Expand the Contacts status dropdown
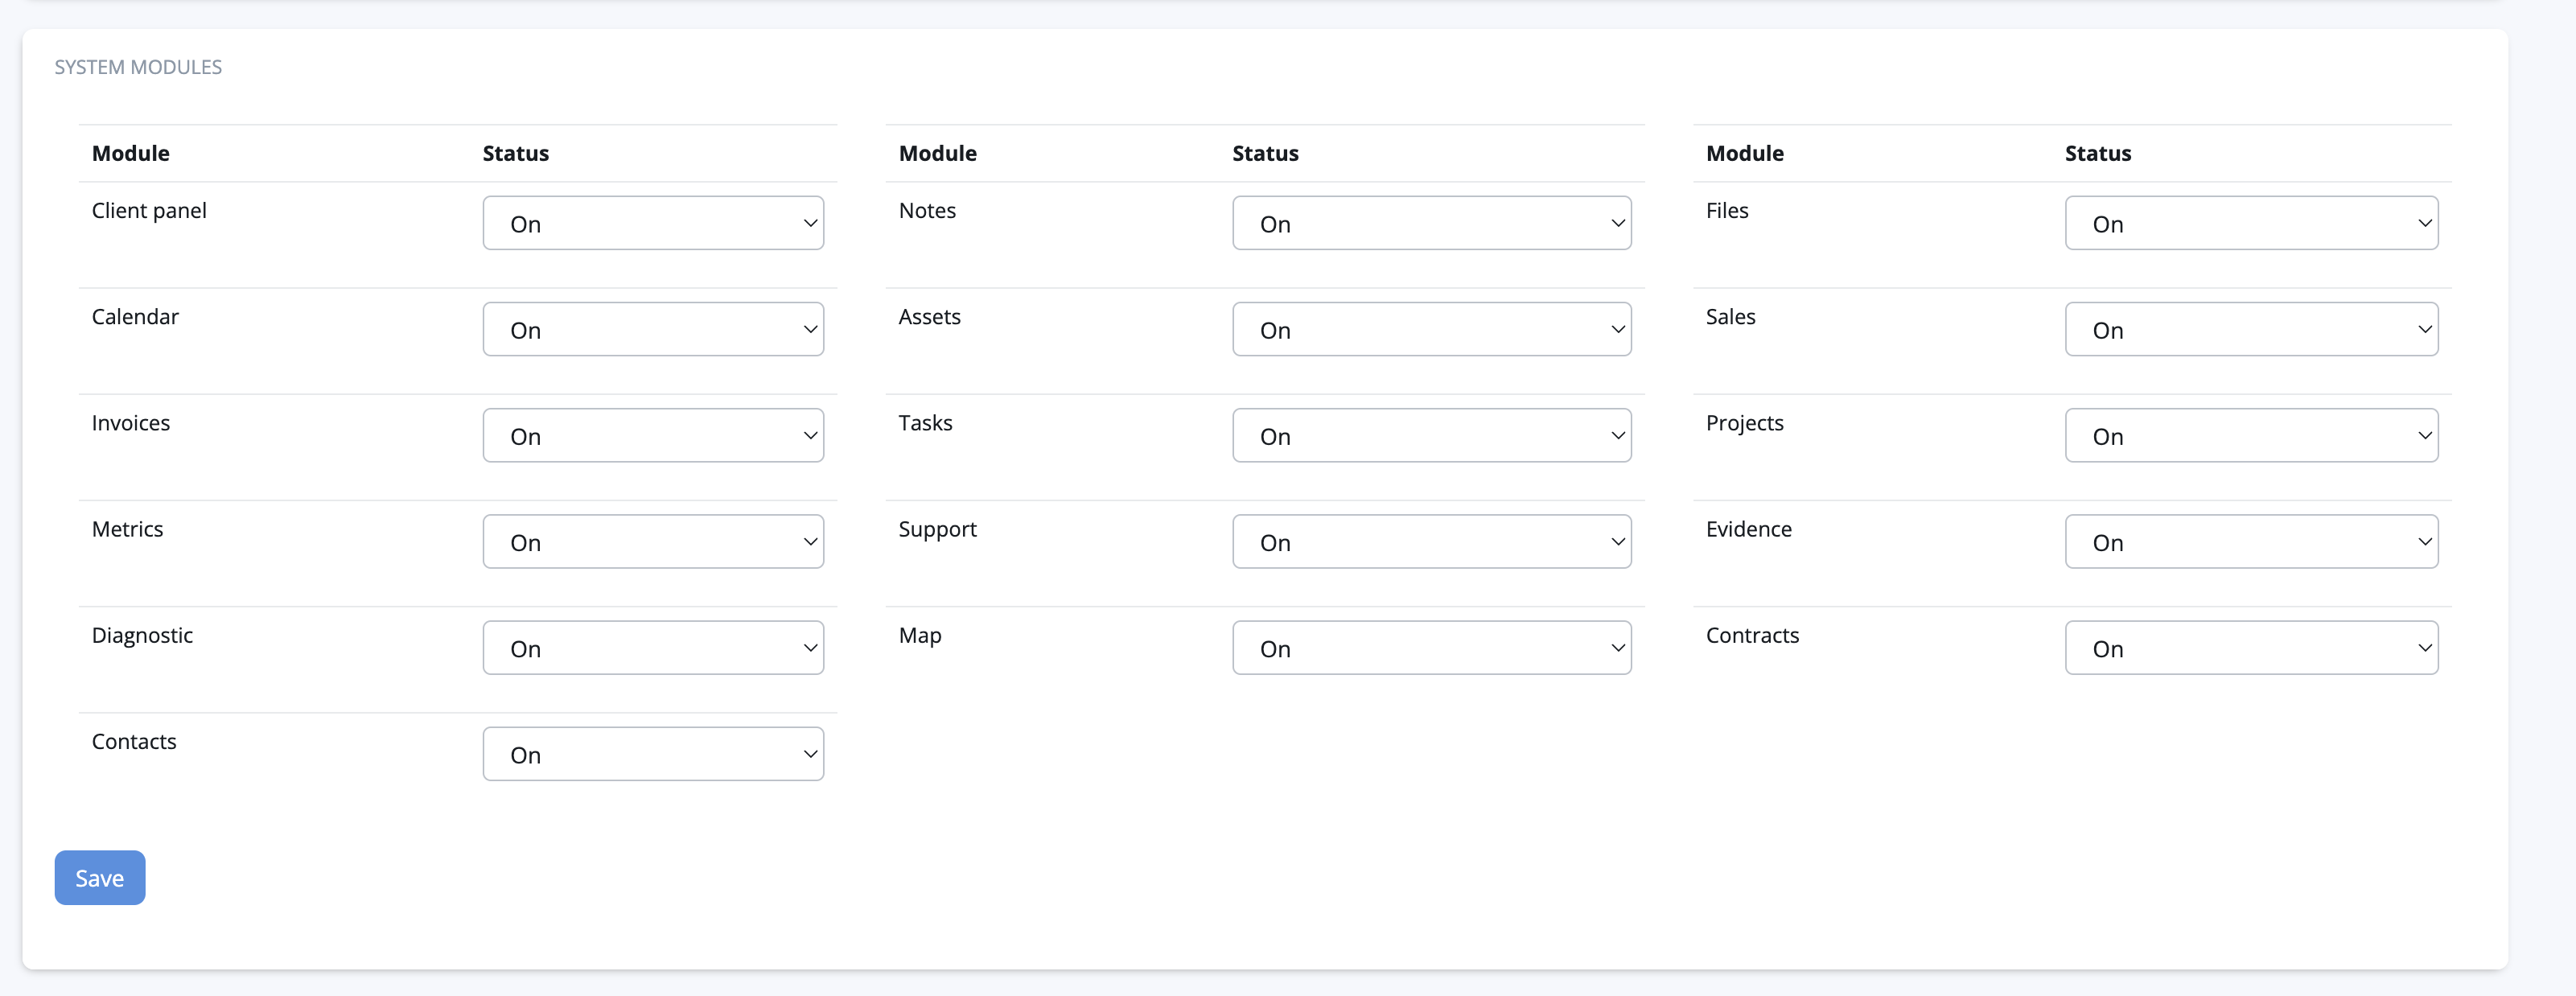Image resolution: width=2576 pixels, height=996 pixels. pos(653,753)
